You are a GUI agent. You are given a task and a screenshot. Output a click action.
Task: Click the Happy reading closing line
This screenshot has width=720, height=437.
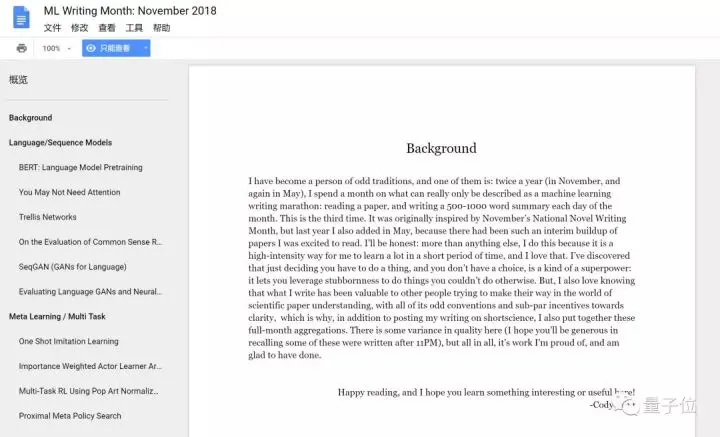(x=486, y=392)
